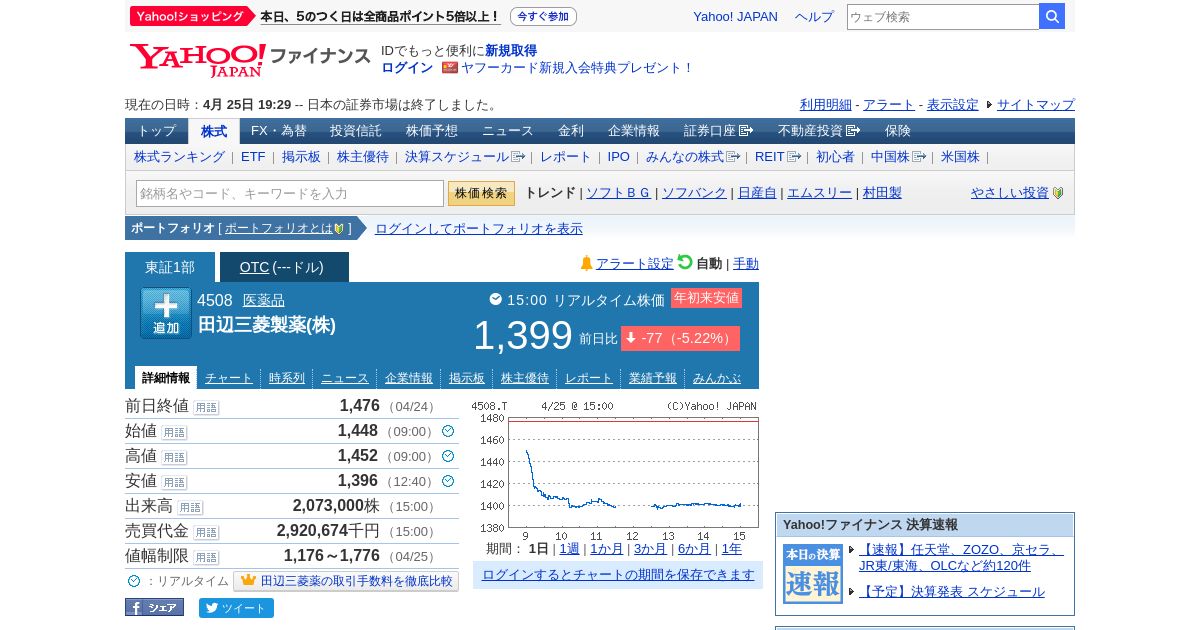Click the 株価検索 button
1200x630 pixels.
tap(481, 193)
